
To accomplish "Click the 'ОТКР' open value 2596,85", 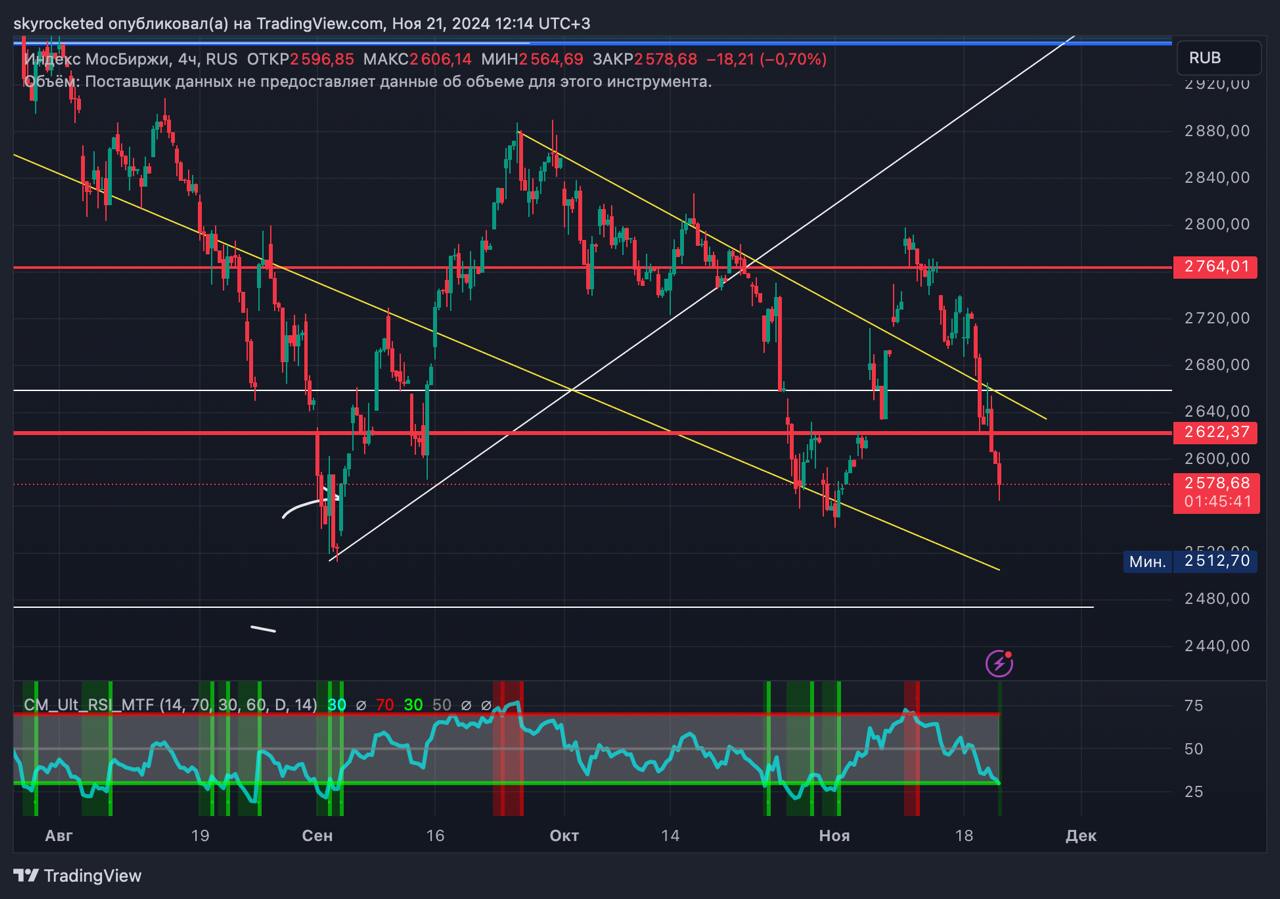I will click(x=322, y=59).
